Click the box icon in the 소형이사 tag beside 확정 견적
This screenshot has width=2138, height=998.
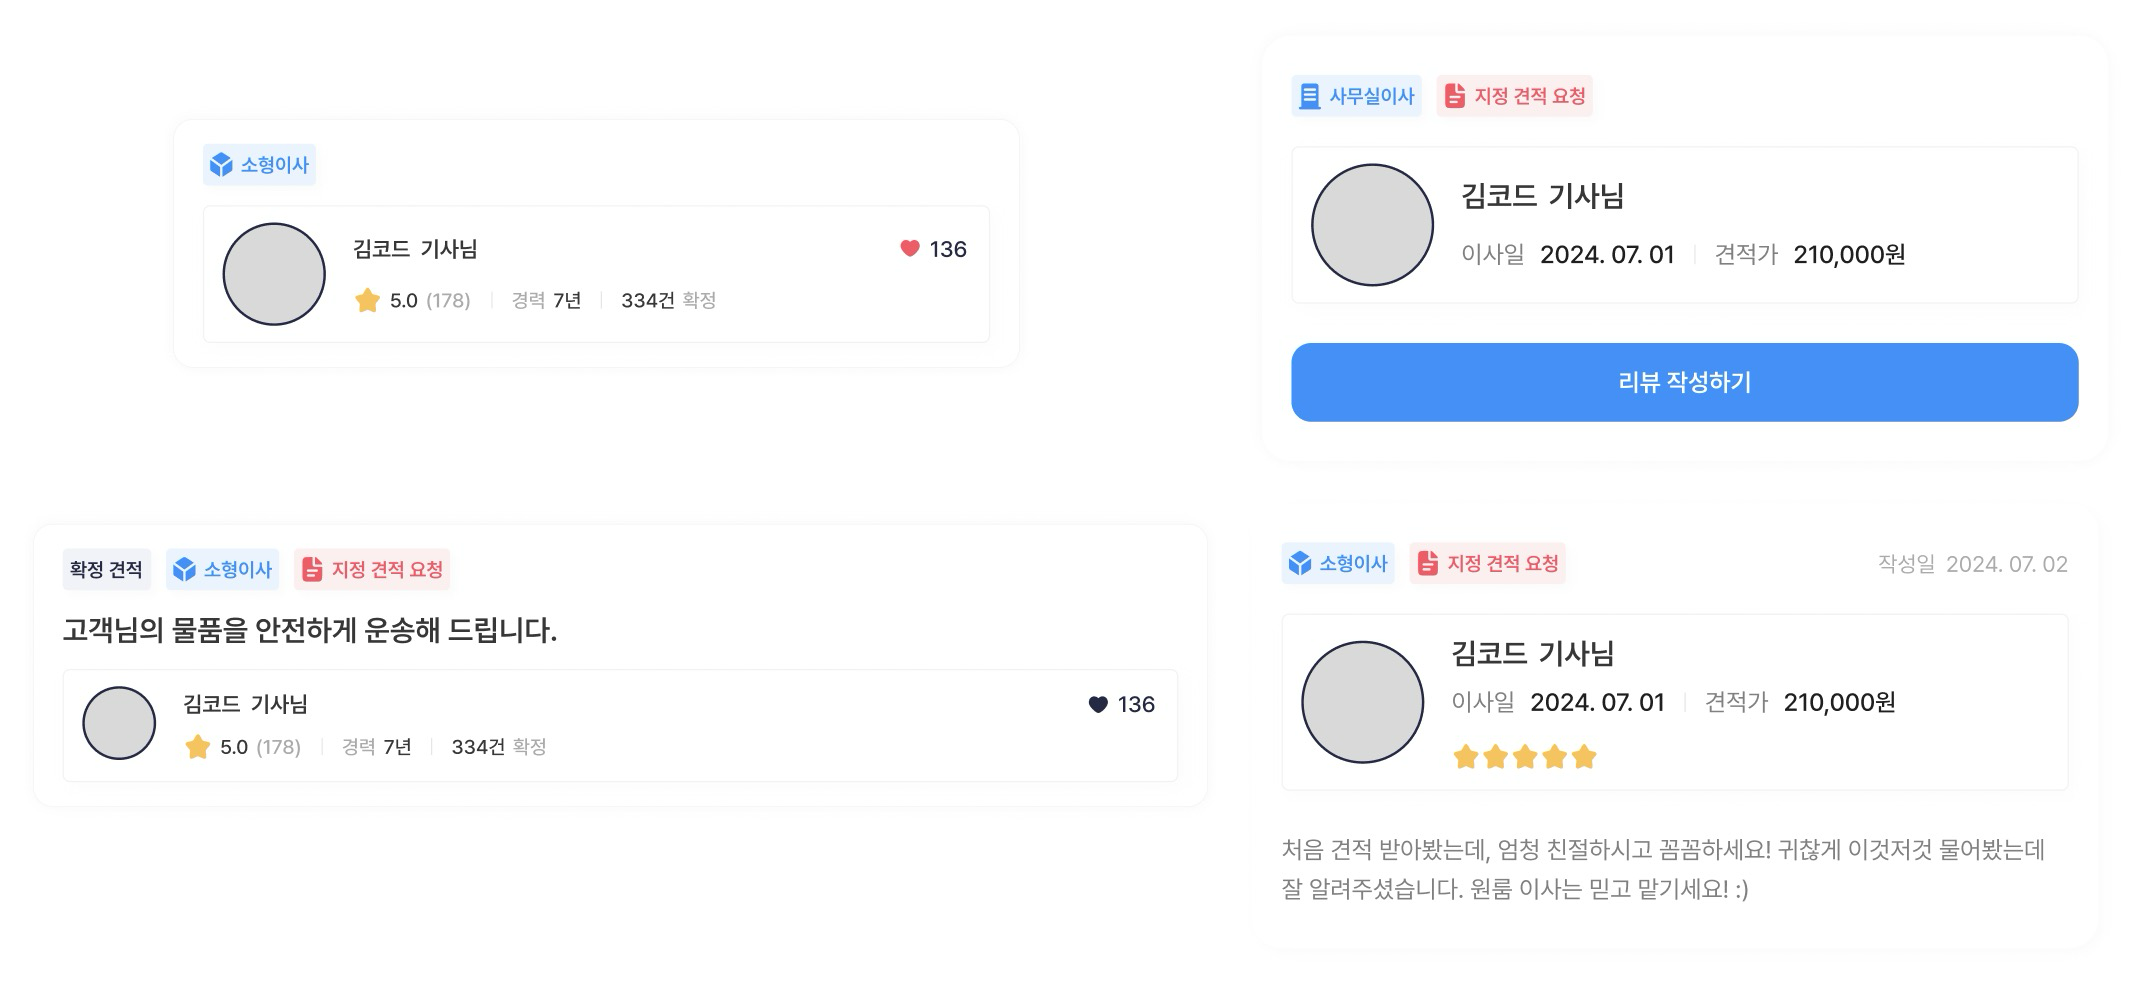[x=184, y=569]
